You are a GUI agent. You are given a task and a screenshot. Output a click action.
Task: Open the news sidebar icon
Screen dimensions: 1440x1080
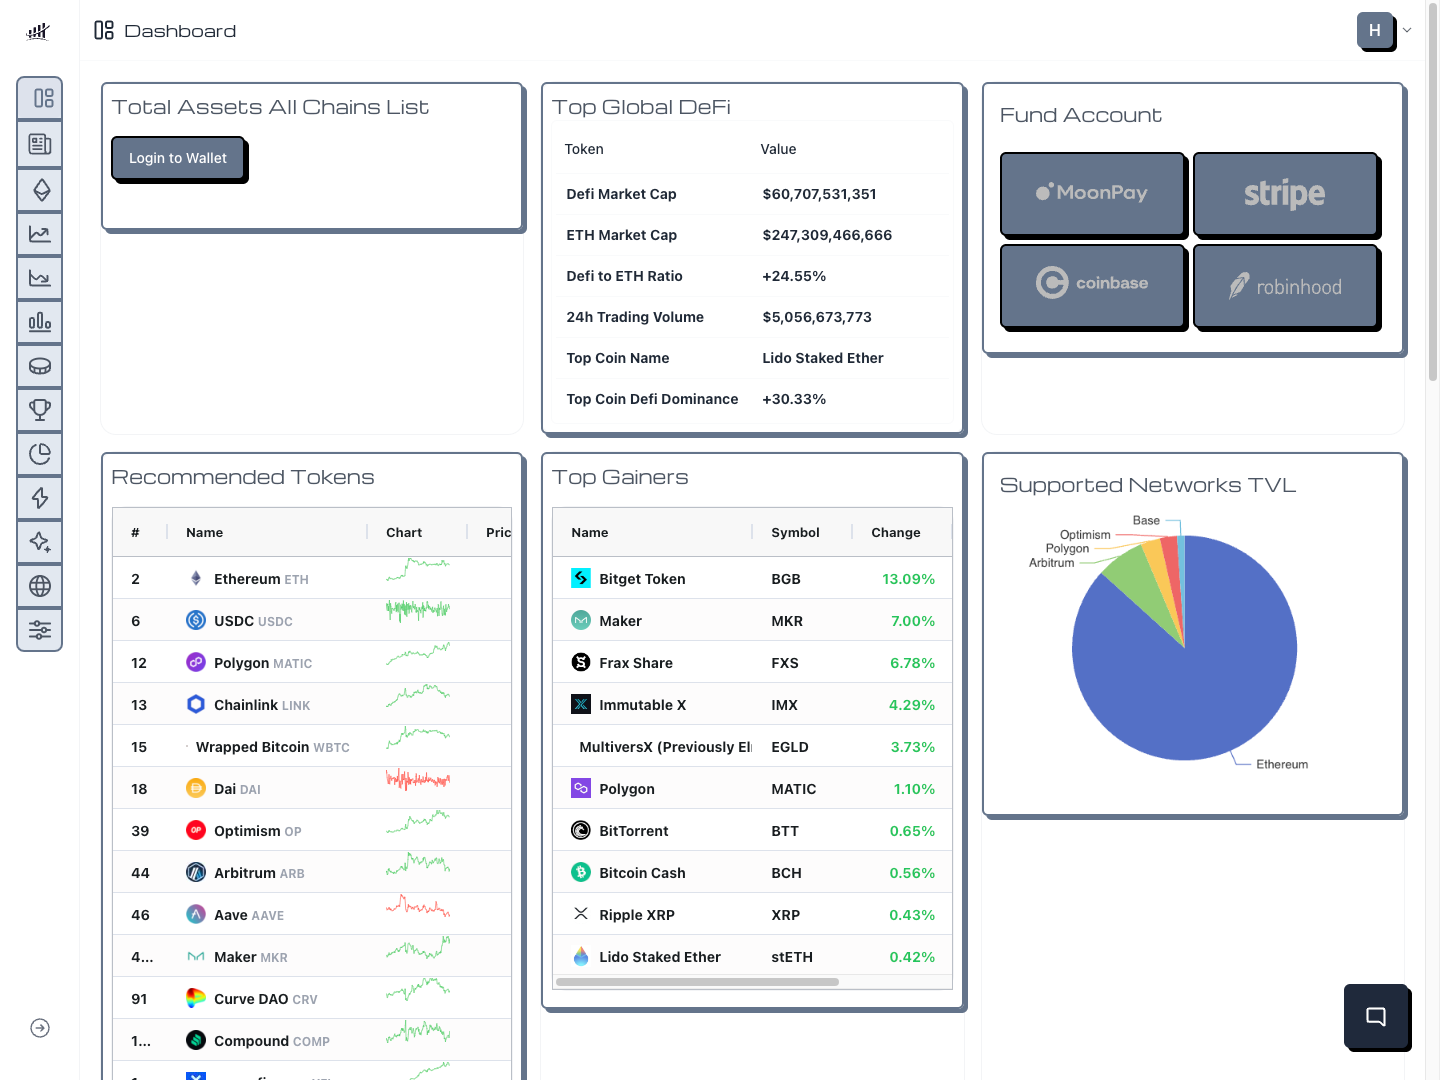pos(40,144)
